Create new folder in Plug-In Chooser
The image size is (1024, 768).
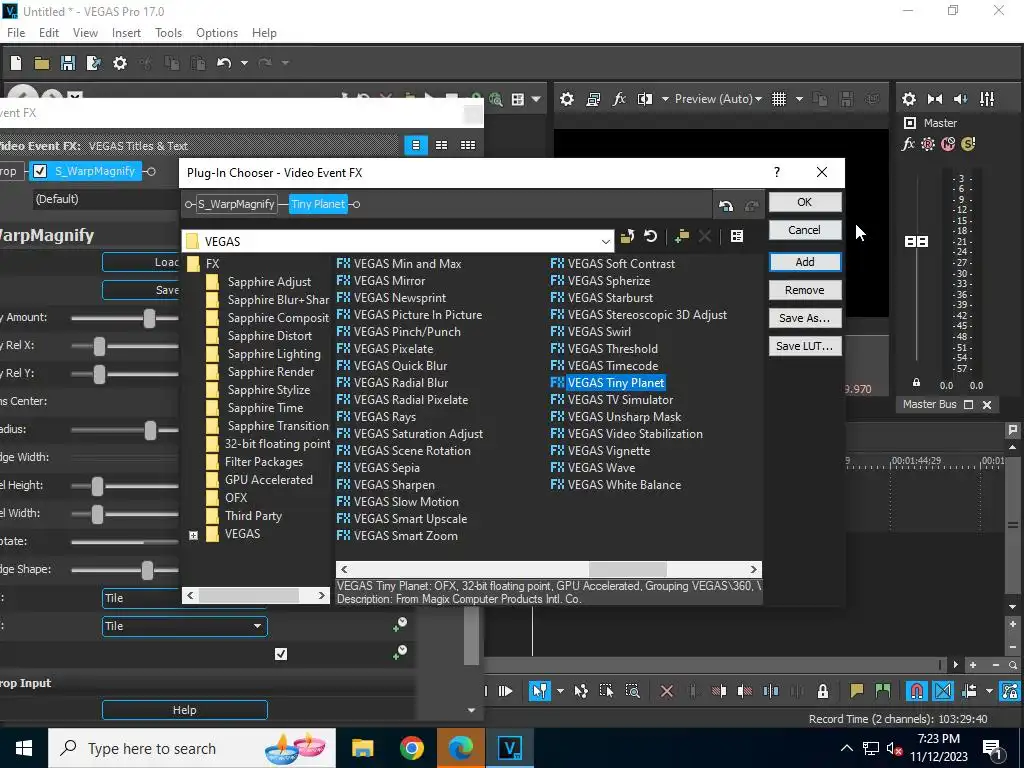pos(682,236)
